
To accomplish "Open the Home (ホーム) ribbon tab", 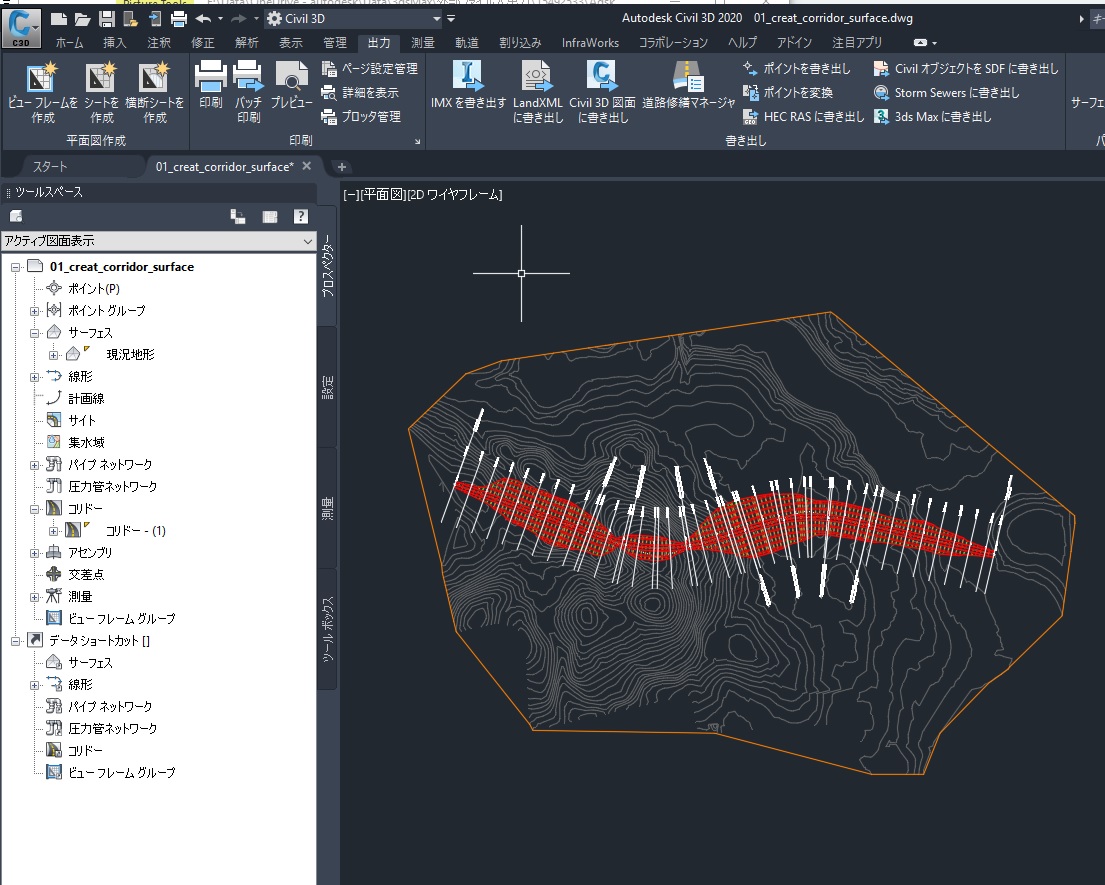I will tap(69, 43).
